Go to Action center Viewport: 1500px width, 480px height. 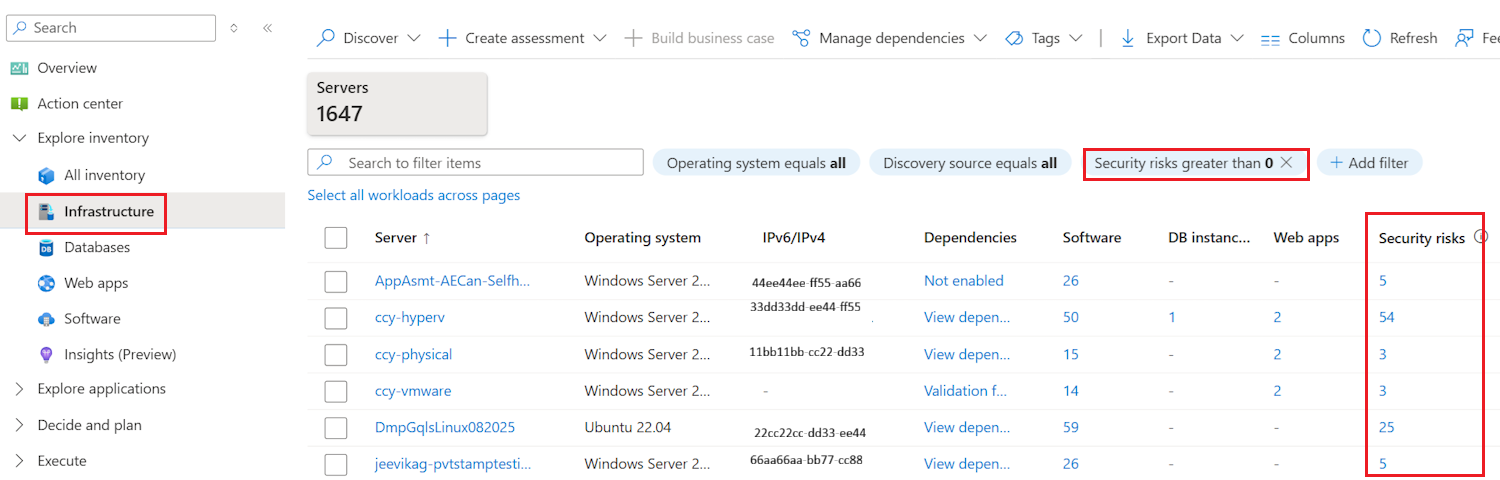tap(80, 103)
